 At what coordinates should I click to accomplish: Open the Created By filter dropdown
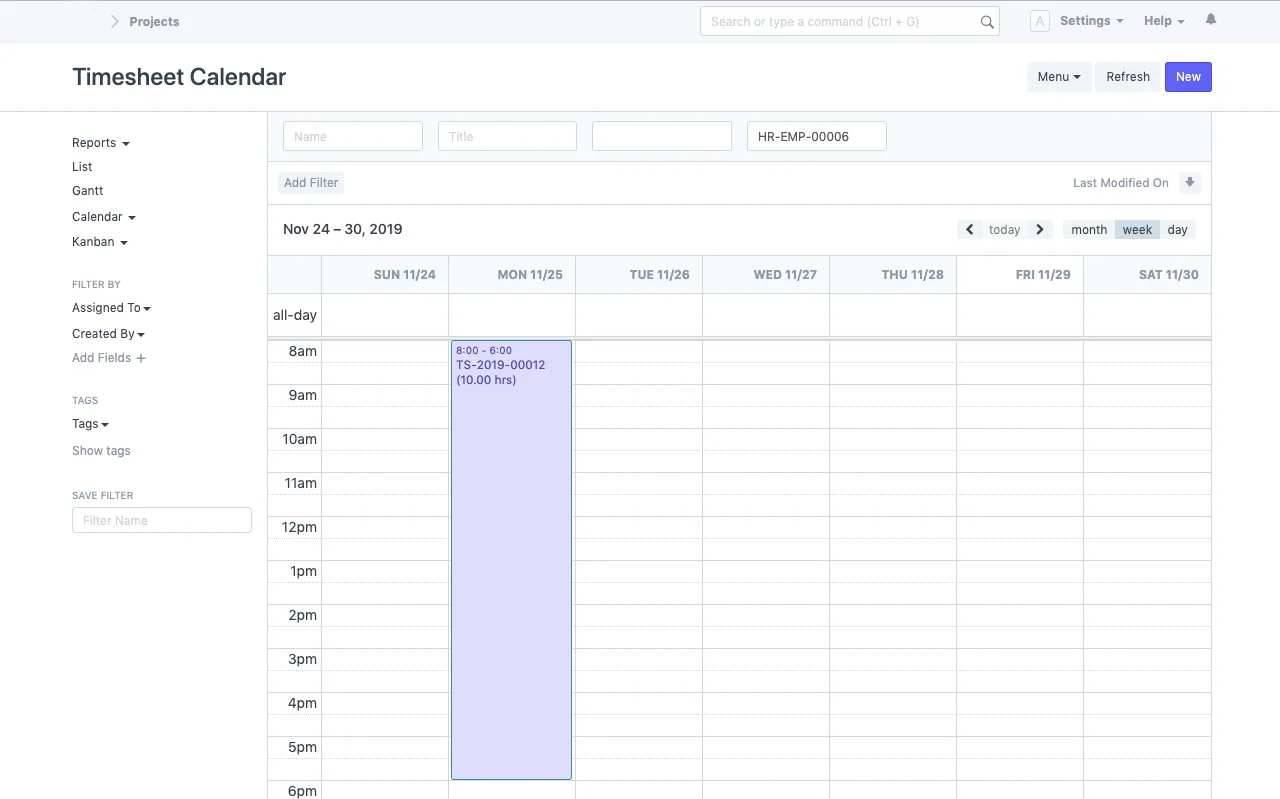tap(108, 333)
